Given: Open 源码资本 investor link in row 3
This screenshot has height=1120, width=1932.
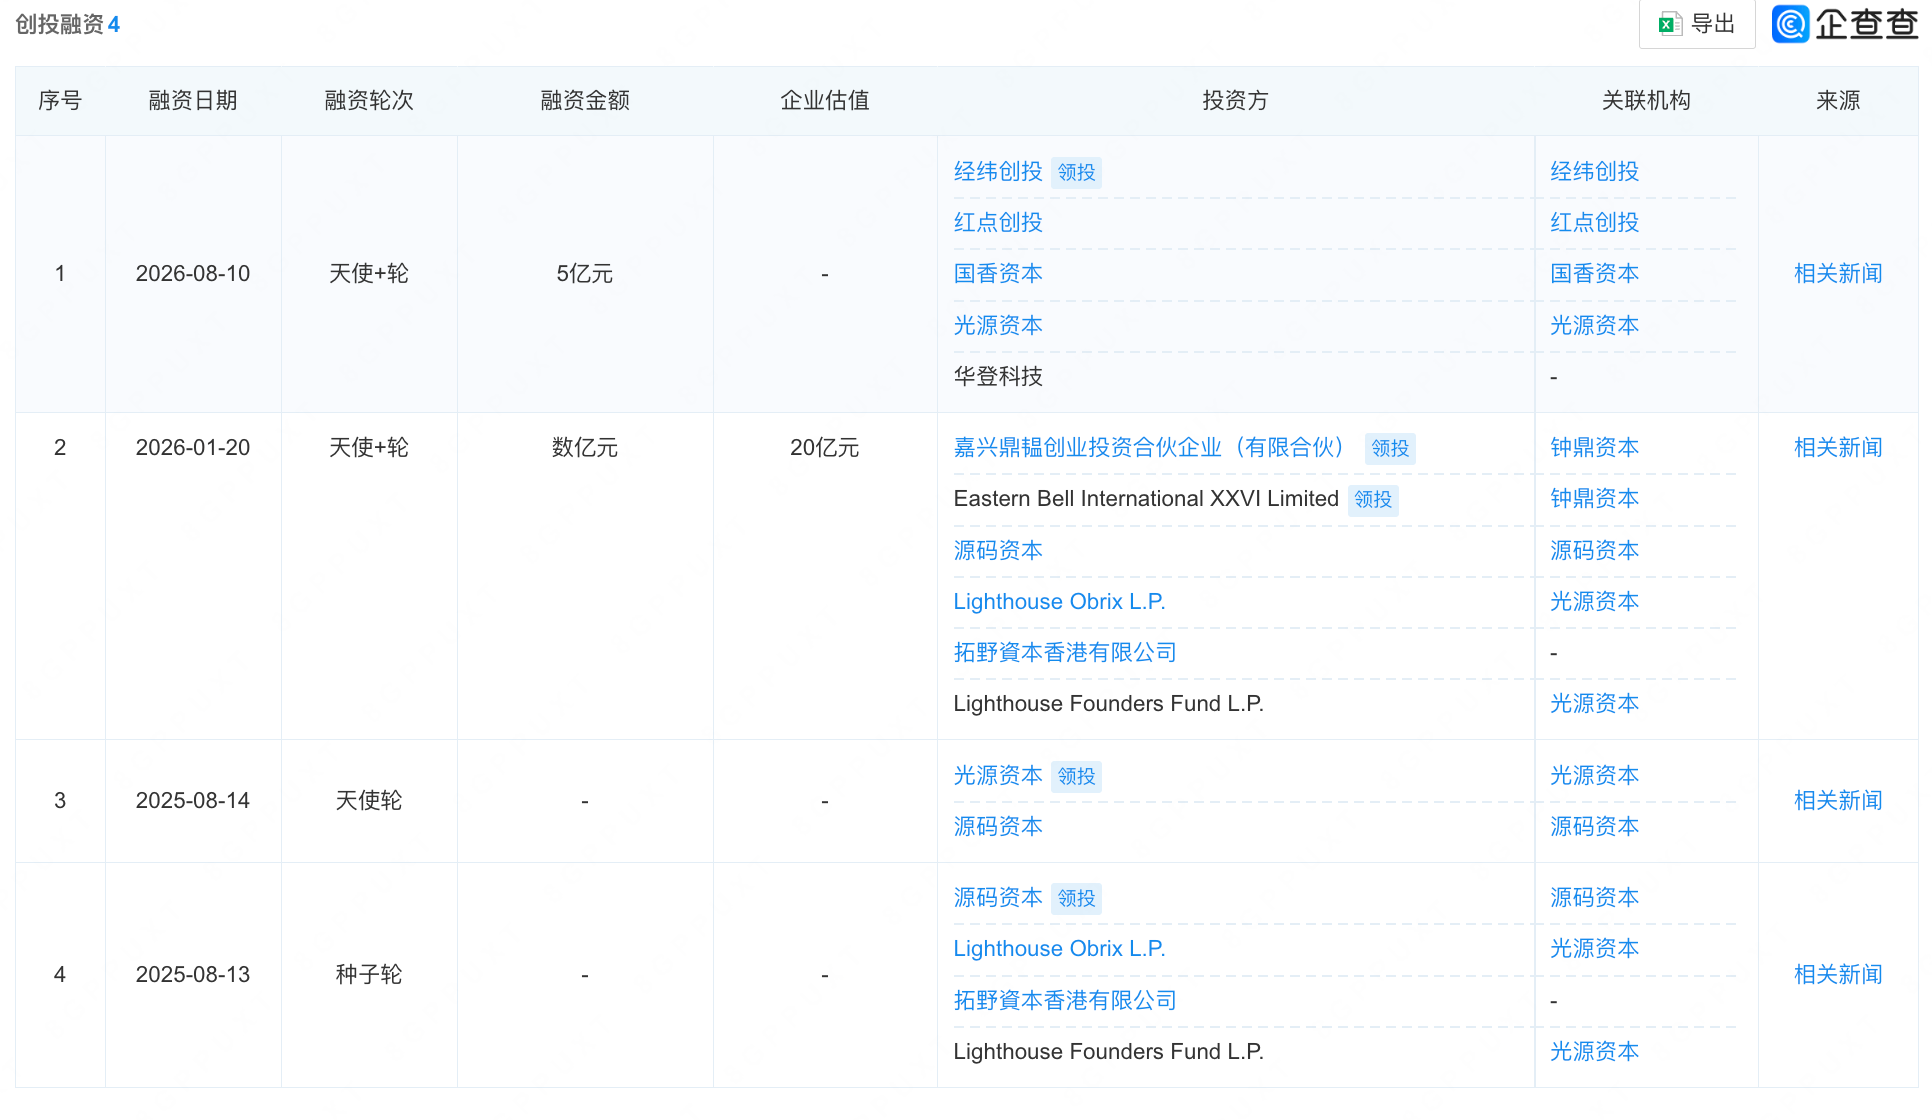Looking at the screenshot, I should point(998,827).
